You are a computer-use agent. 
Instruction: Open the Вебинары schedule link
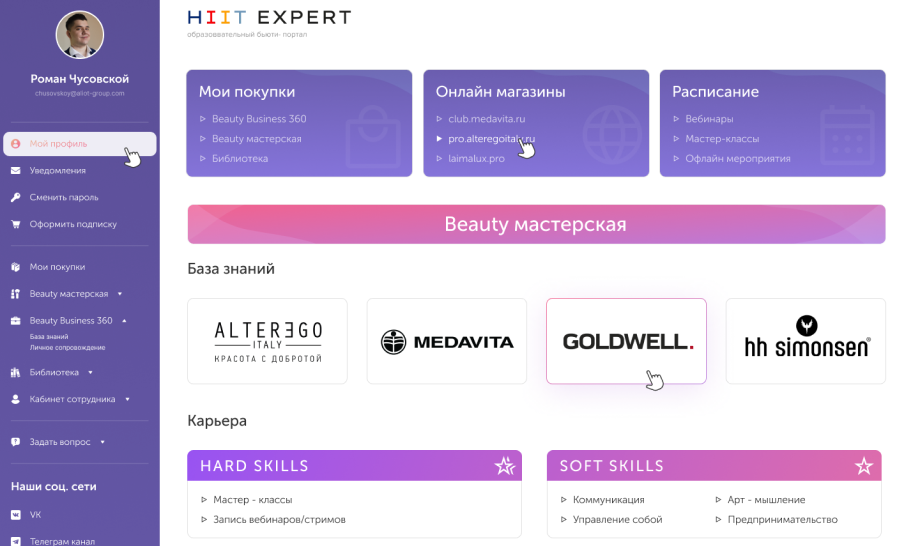pyautogui.click(x=708, y=119)
